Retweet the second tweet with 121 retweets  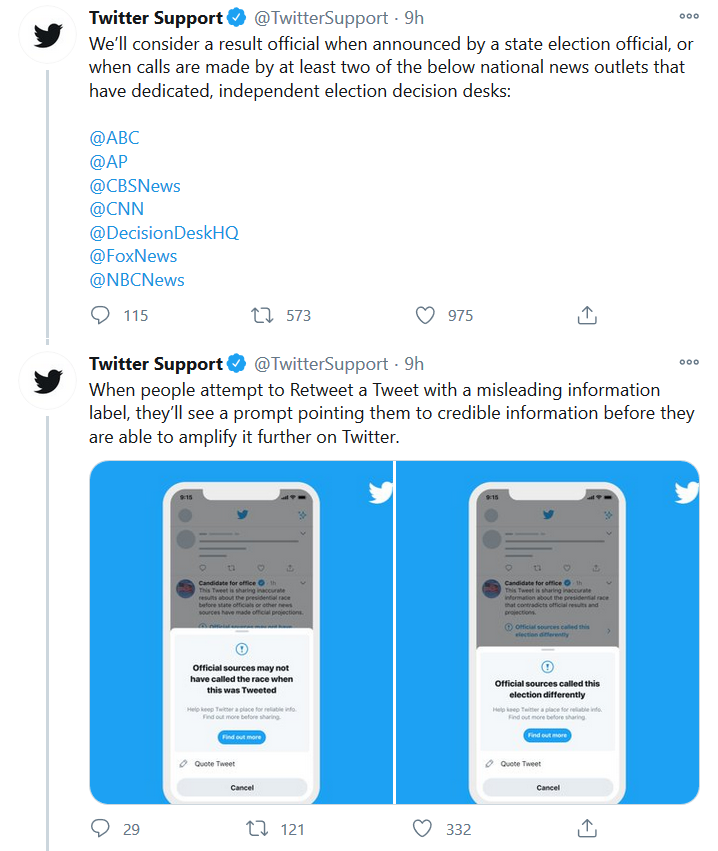(257, 828)
